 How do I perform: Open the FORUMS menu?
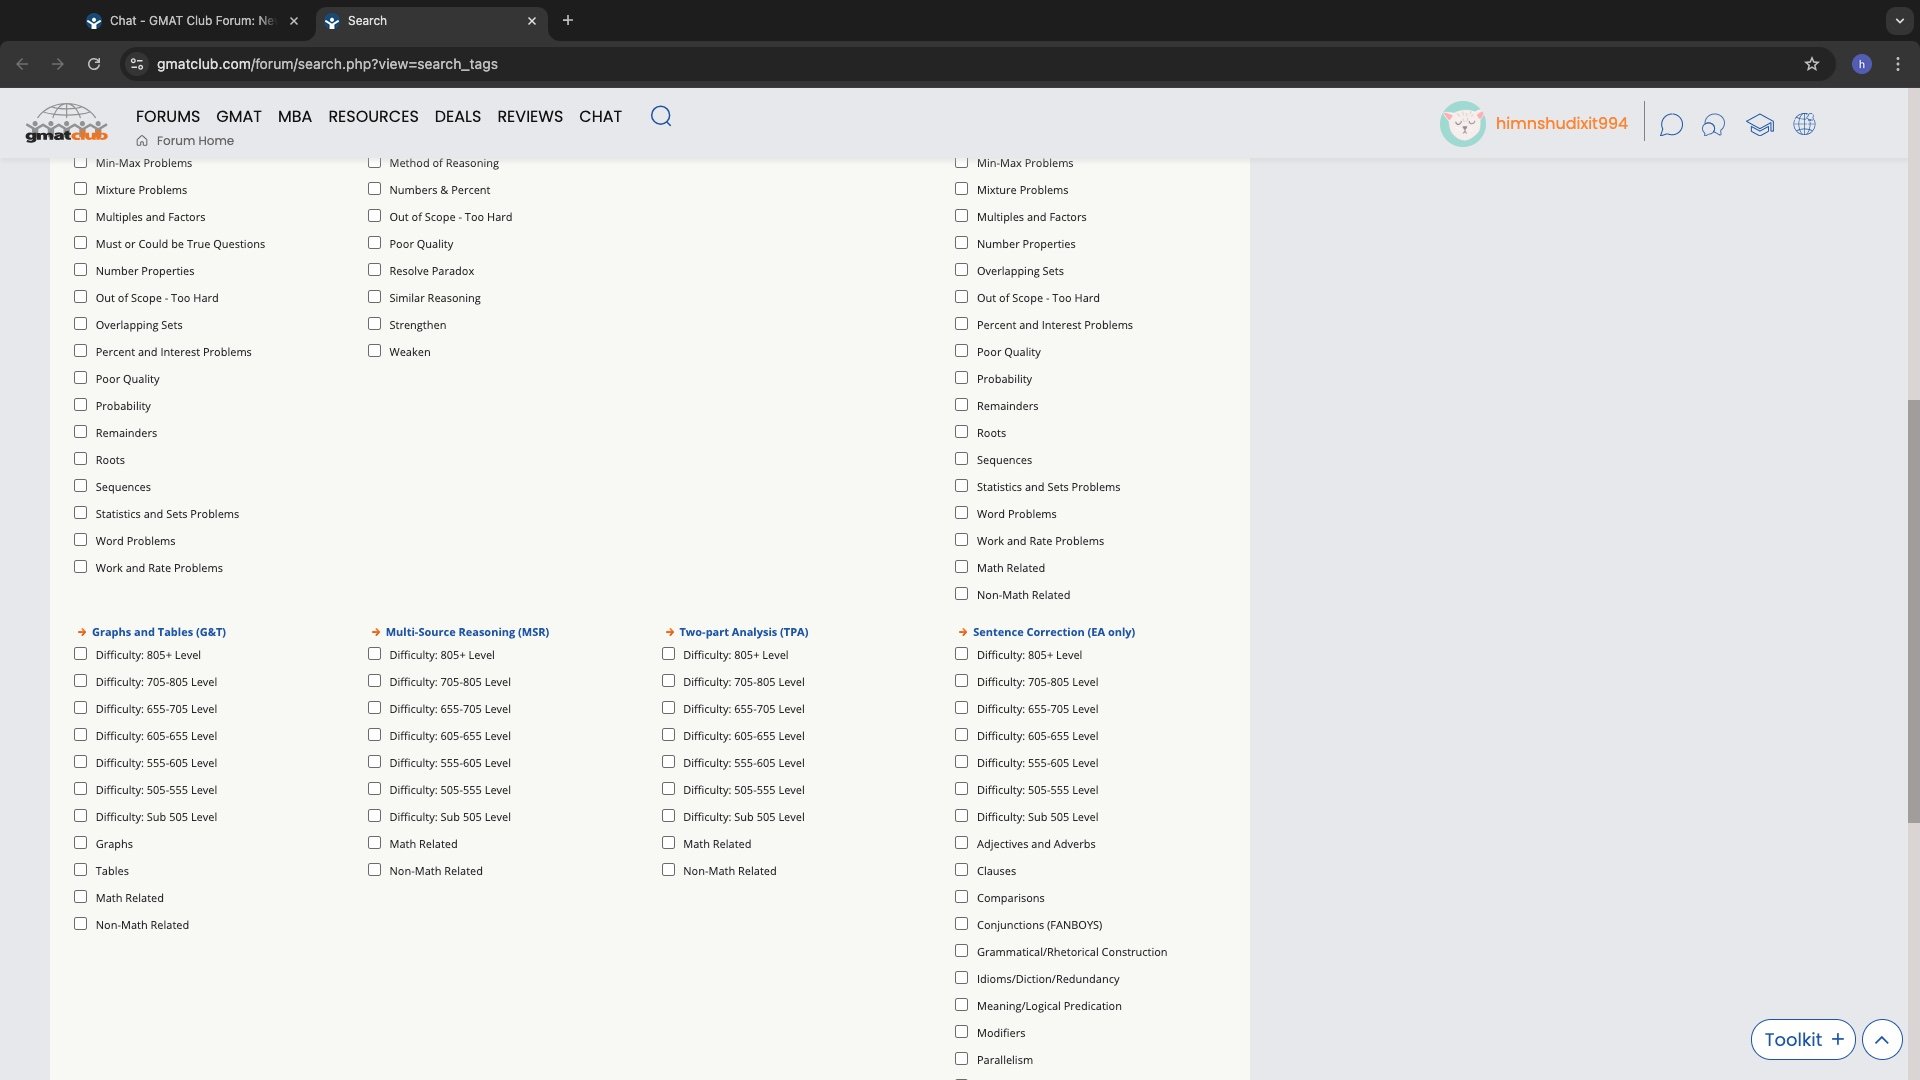(168, 116)
